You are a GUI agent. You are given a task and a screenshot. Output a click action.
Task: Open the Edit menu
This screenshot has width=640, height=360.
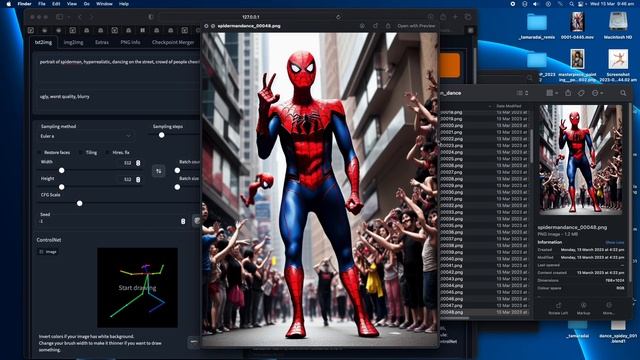(x=56, y=4)
